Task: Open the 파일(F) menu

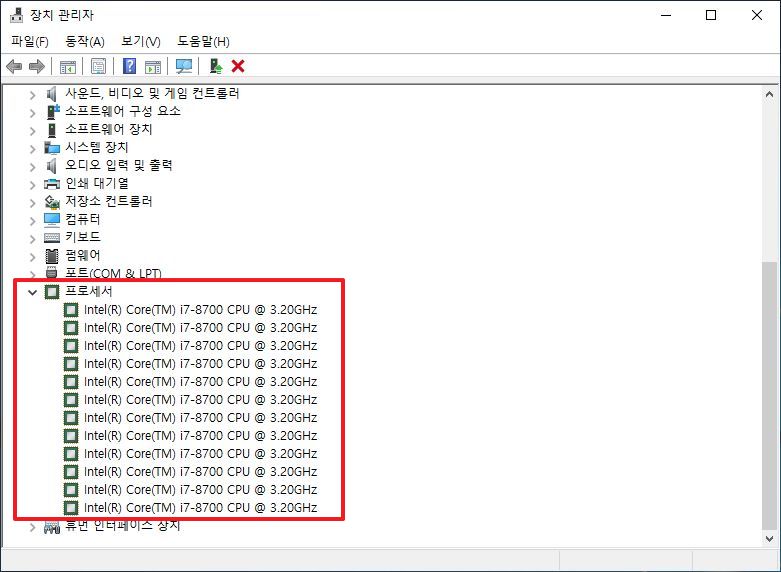Action: coord(30,41)
